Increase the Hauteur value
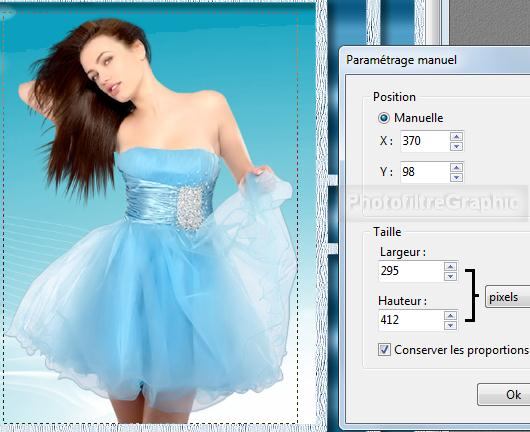 click(x=450, y=316)
